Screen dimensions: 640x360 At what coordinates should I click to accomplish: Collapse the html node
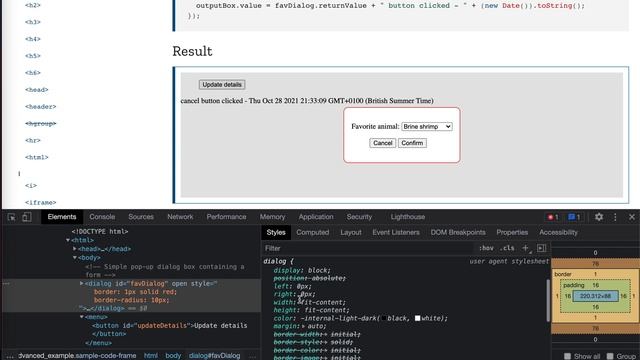(x=68, y=240)
